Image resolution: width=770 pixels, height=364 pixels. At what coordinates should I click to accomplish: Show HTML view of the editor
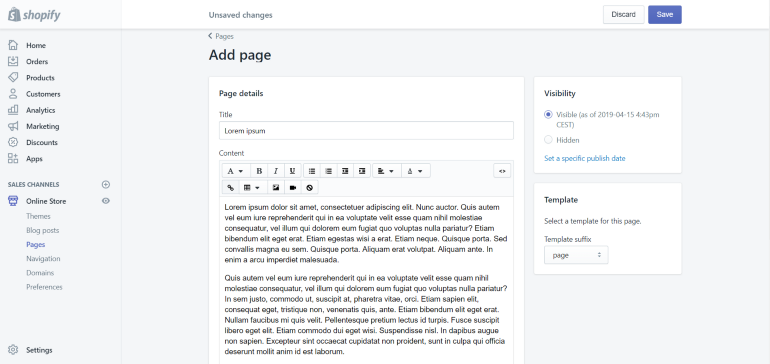click(502, 171)
